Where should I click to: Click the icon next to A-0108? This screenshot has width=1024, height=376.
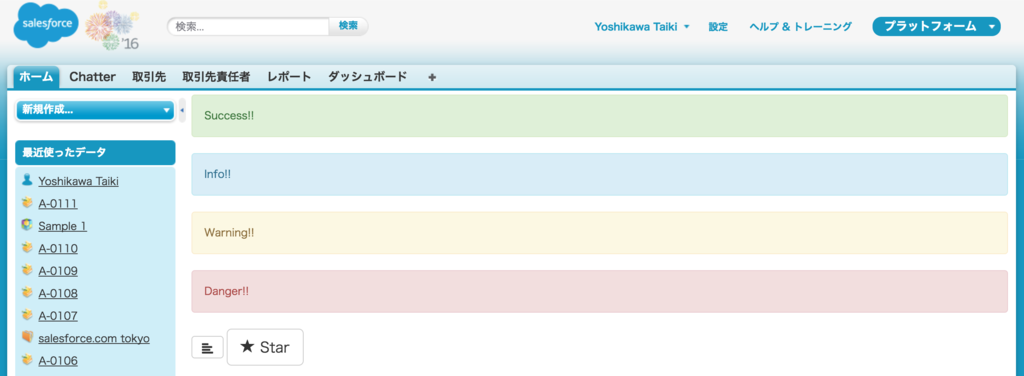pyautogui.click(x=27, y=292)
